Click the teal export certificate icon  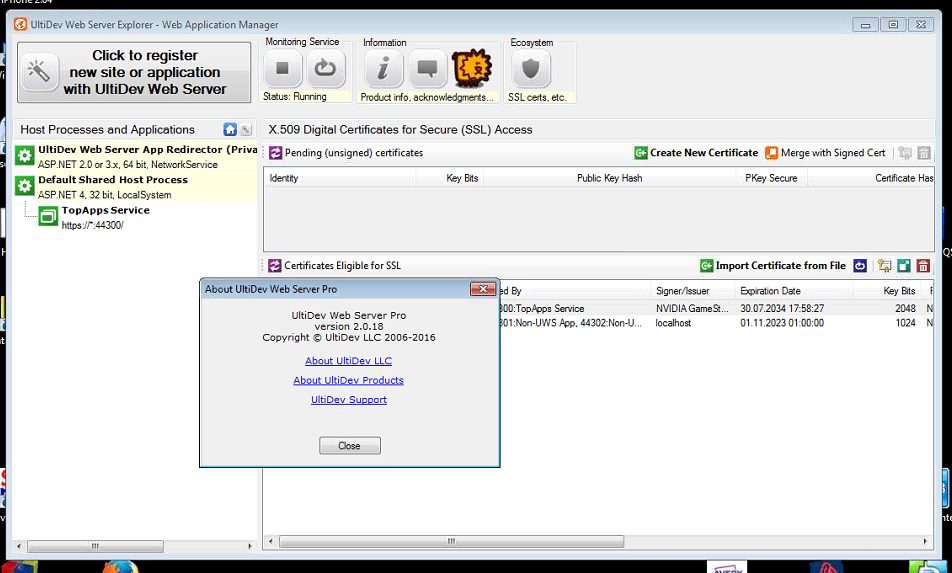click(904, 266)
